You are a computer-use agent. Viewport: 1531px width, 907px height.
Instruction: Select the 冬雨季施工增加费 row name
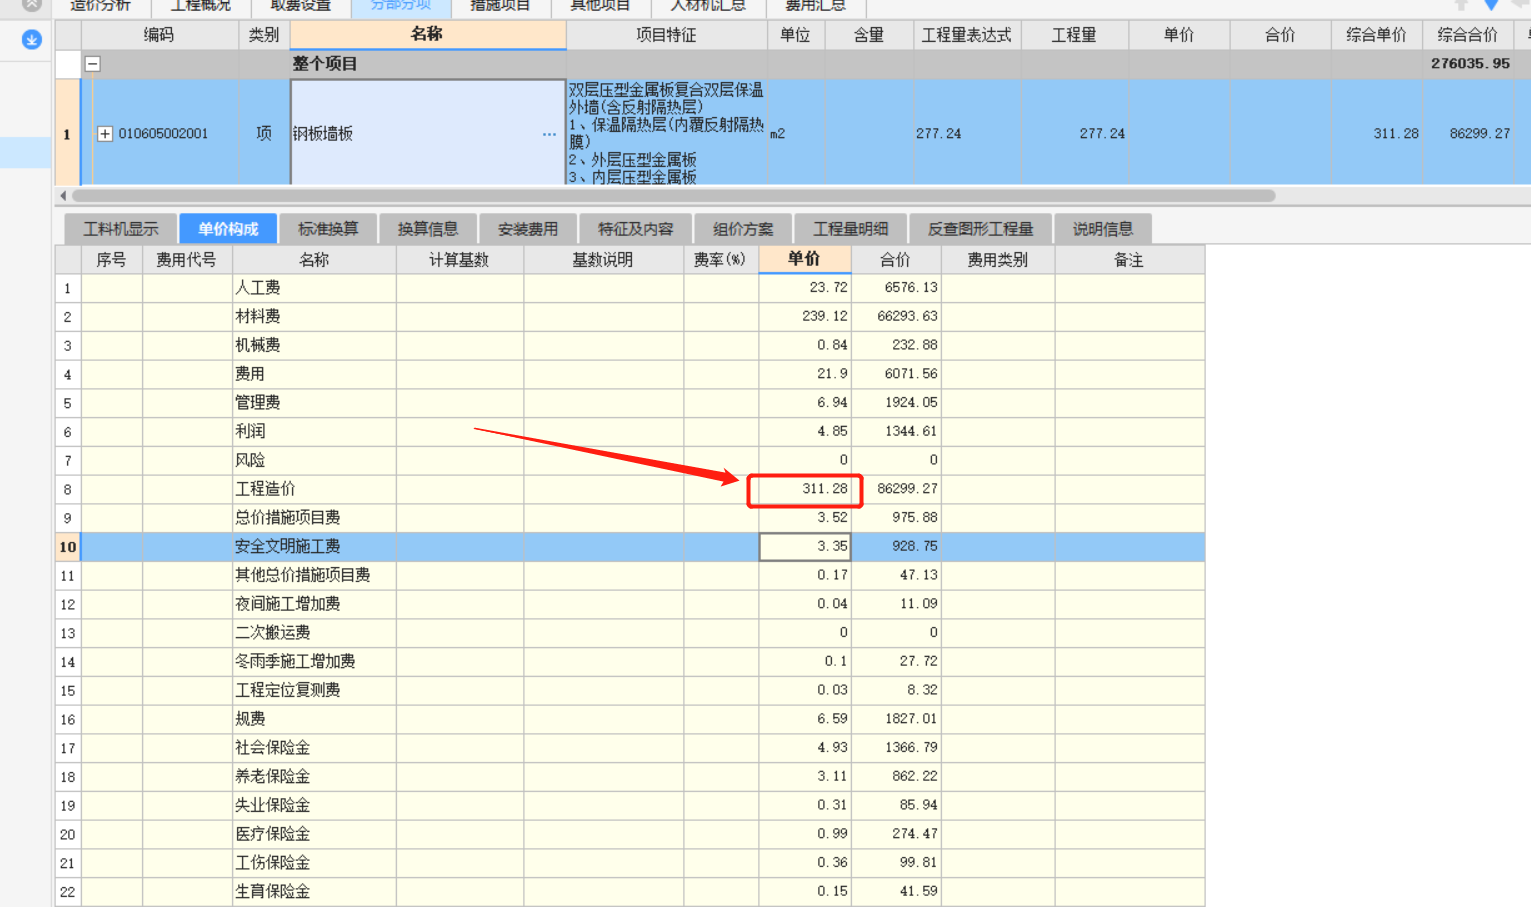[x=295, y=662]
